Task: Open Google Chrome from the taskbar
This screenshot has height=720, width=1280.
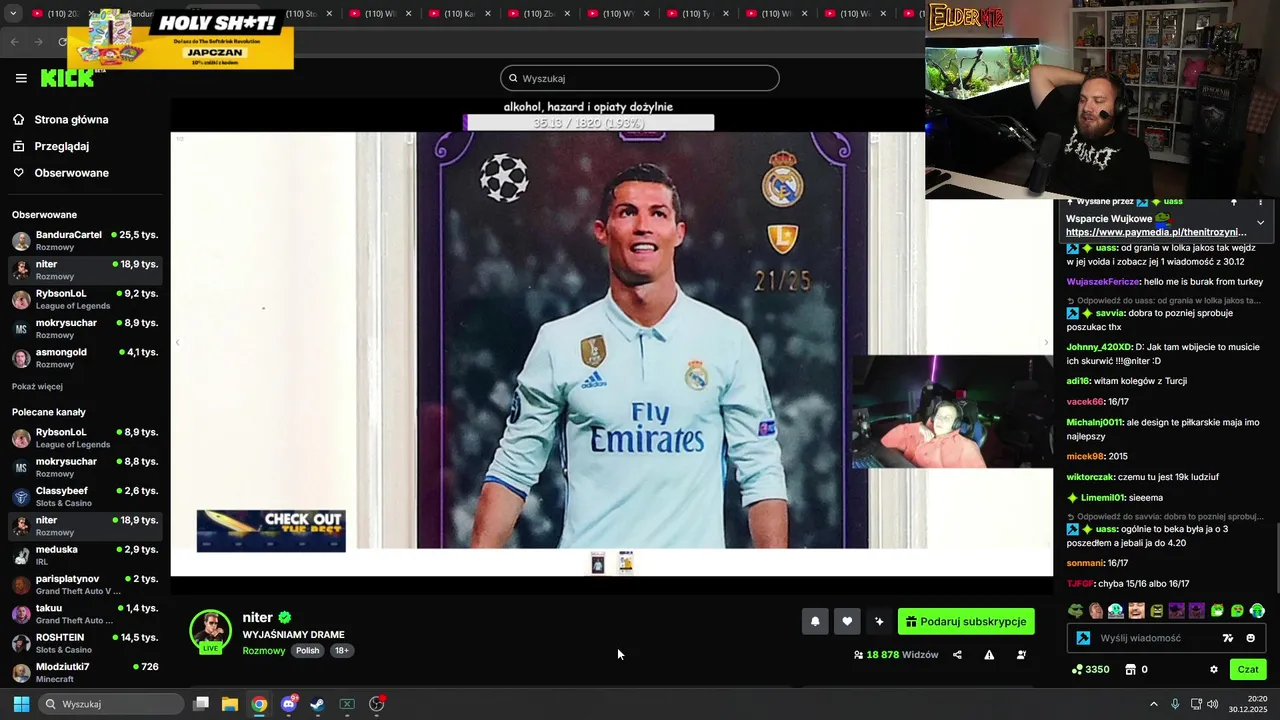Action: click(x=259, y=704)
